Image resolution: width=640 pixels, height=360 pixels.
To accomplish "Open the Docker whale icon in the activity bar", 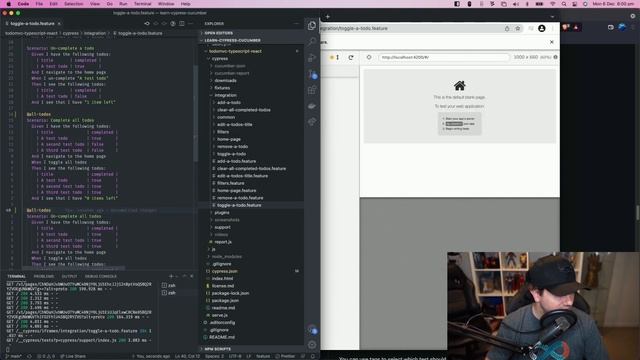I will (312, 106).
